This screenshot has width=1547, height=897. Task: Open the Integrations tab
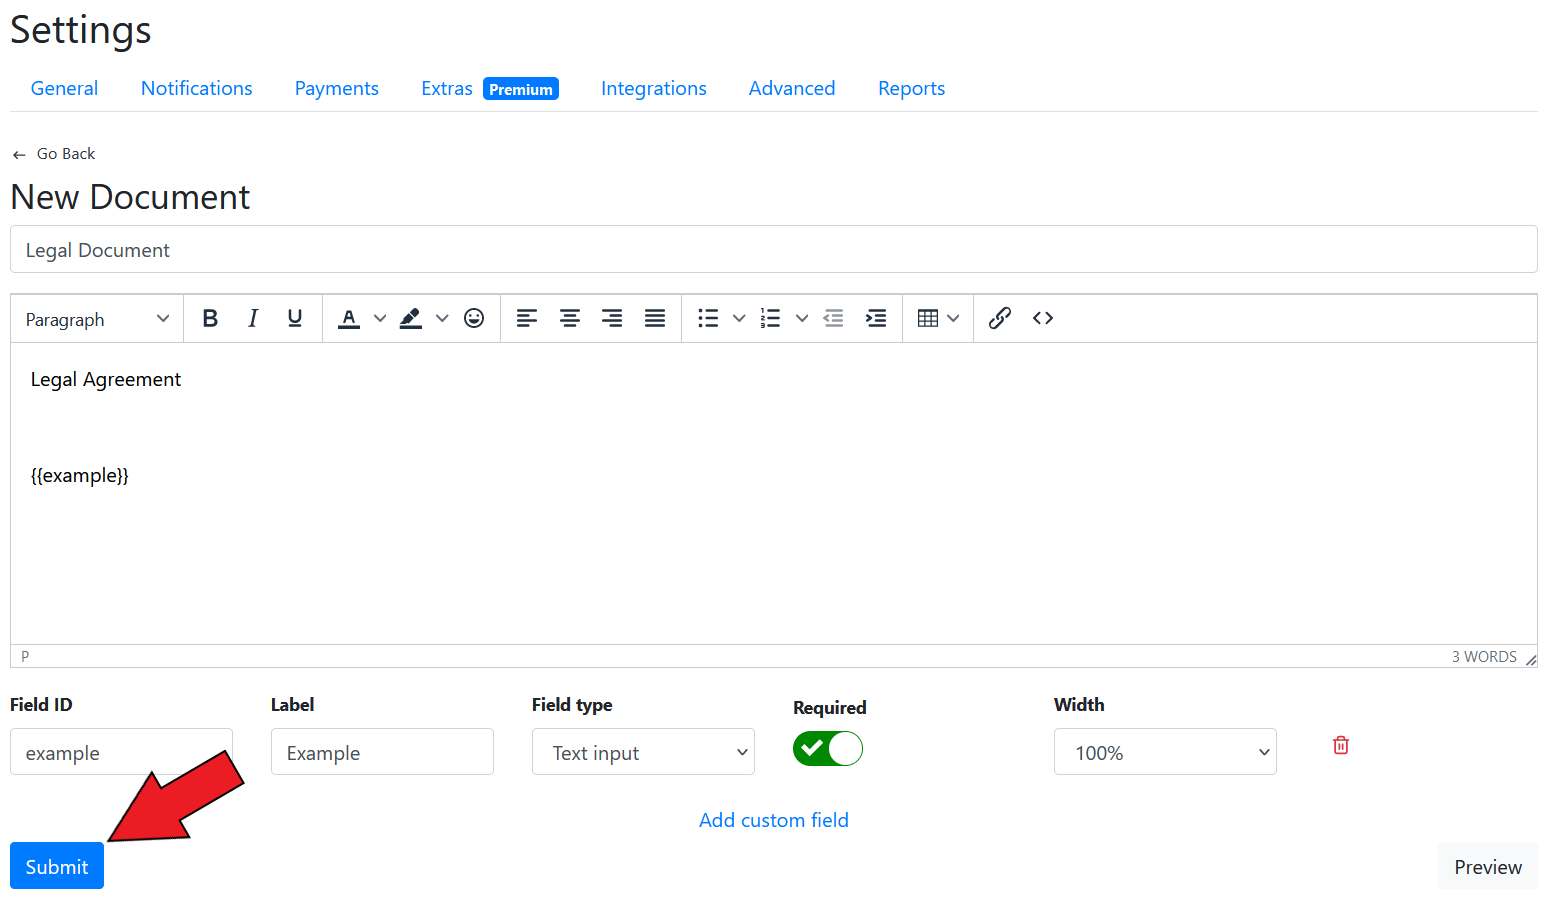pyautogui.click(x=653, y=88)
